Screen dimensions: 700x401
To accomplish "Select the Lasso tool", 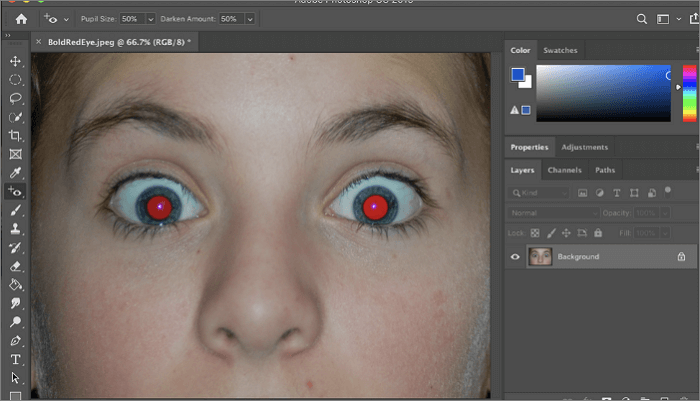I will point(15,99).
